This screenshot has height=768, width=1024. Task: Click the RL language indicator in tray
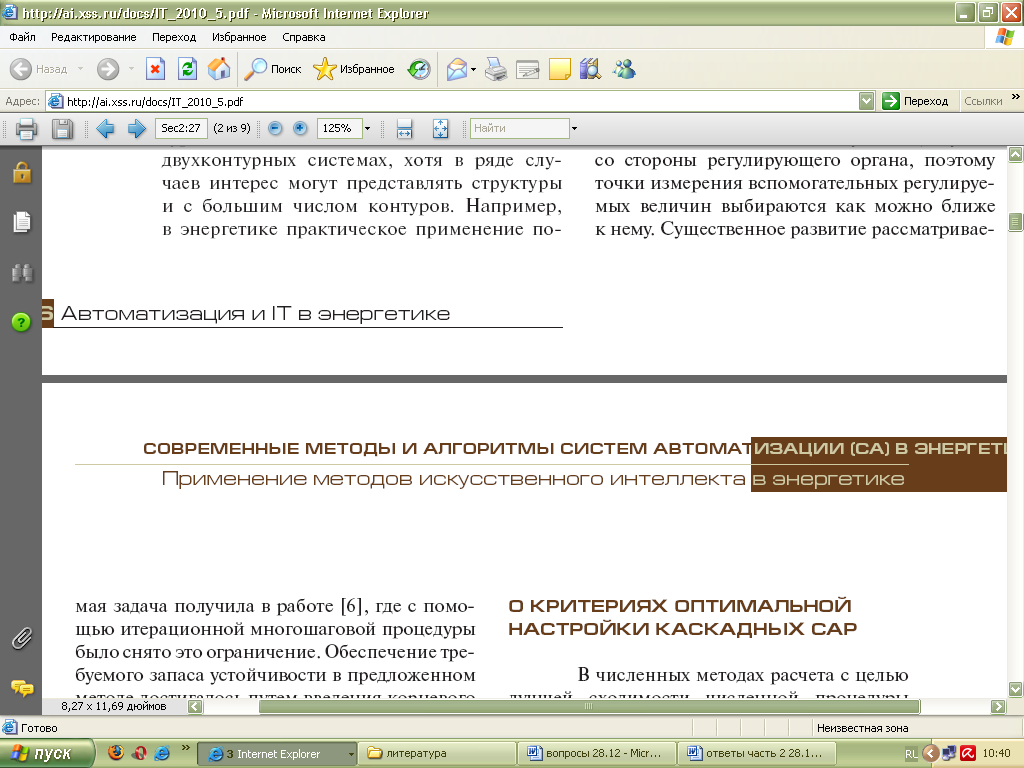point(911,754)
